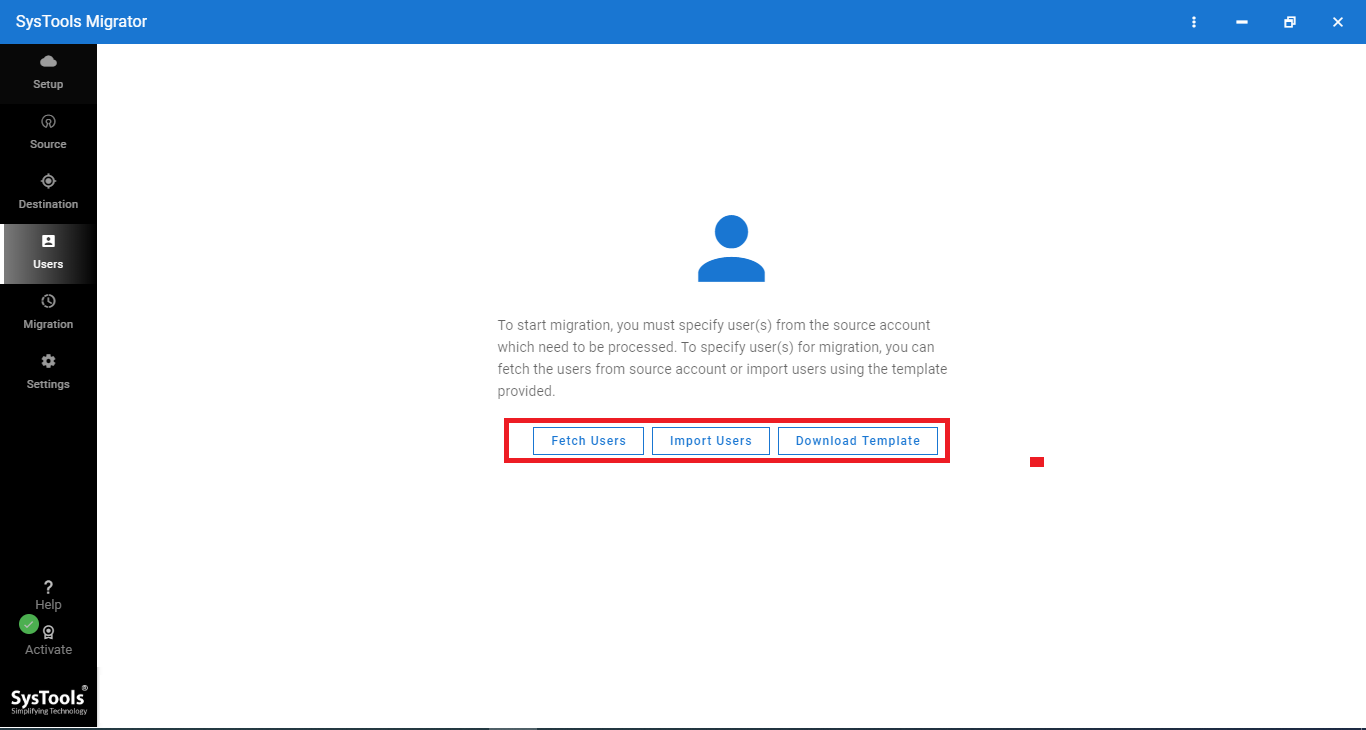This screenshot has width=1366, height=730.
Task: Switch to the Migration section
Action: coord(48,314)
